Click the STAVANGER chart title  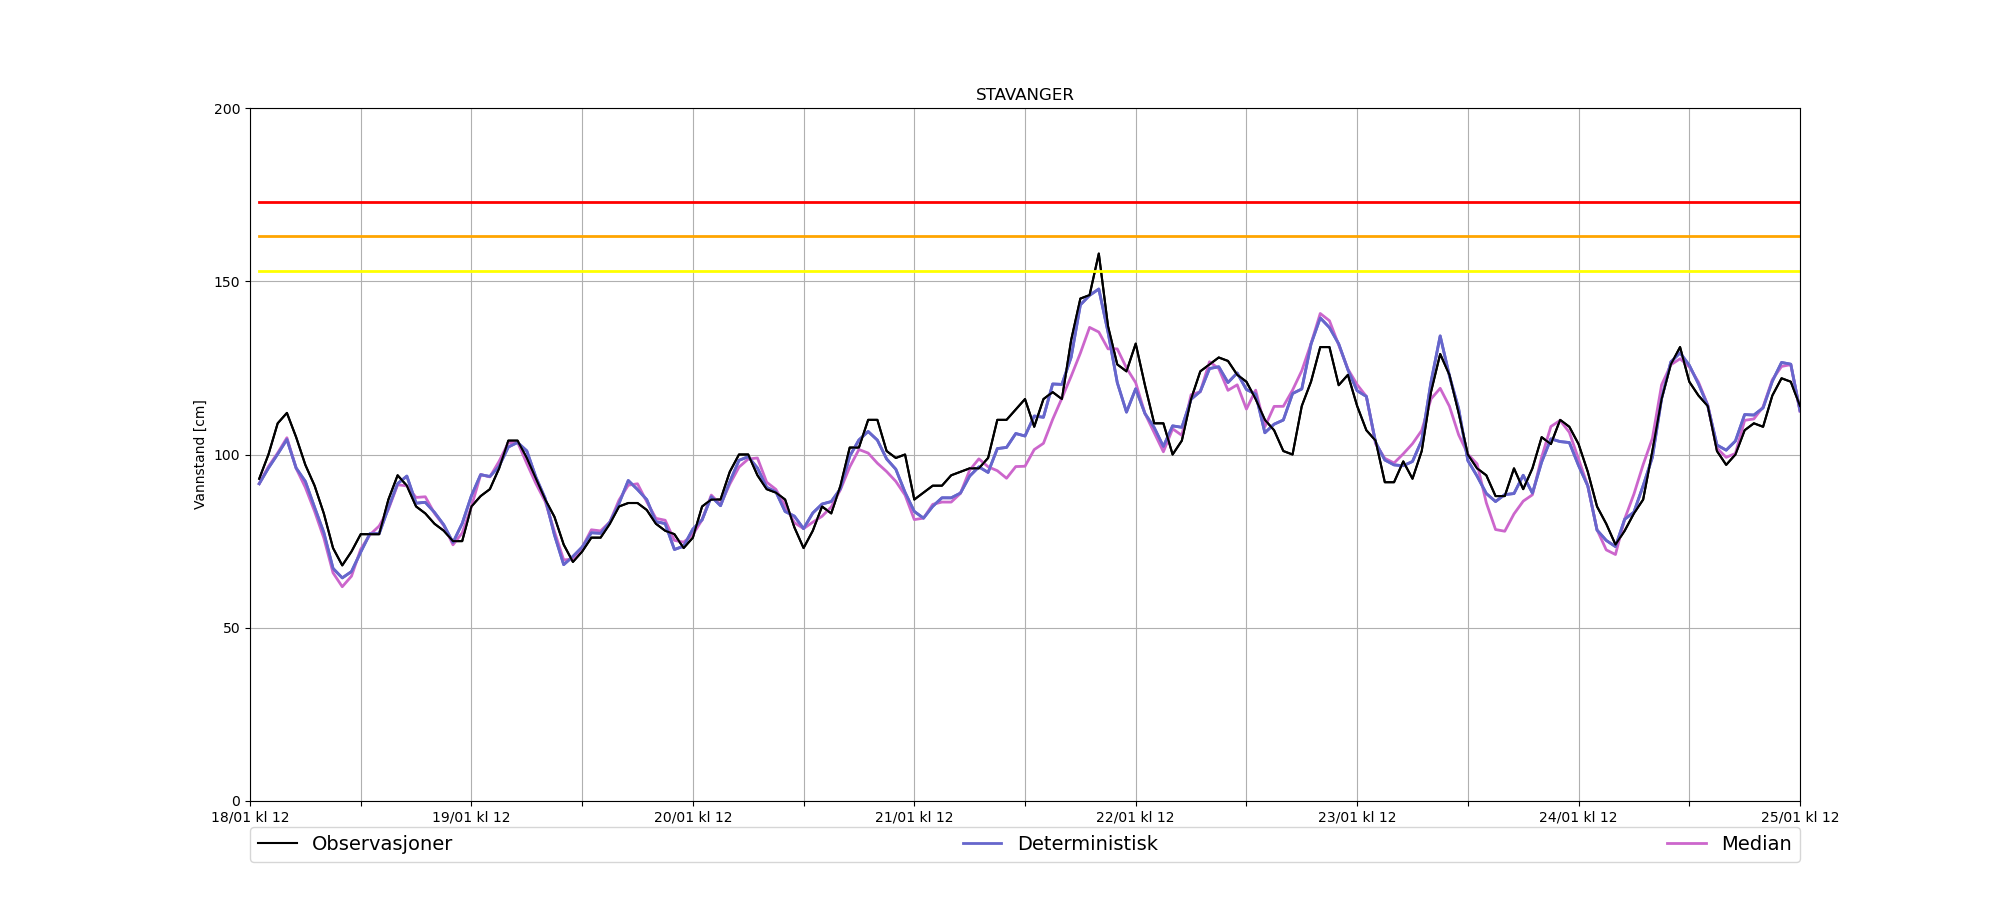[1024, 95]
